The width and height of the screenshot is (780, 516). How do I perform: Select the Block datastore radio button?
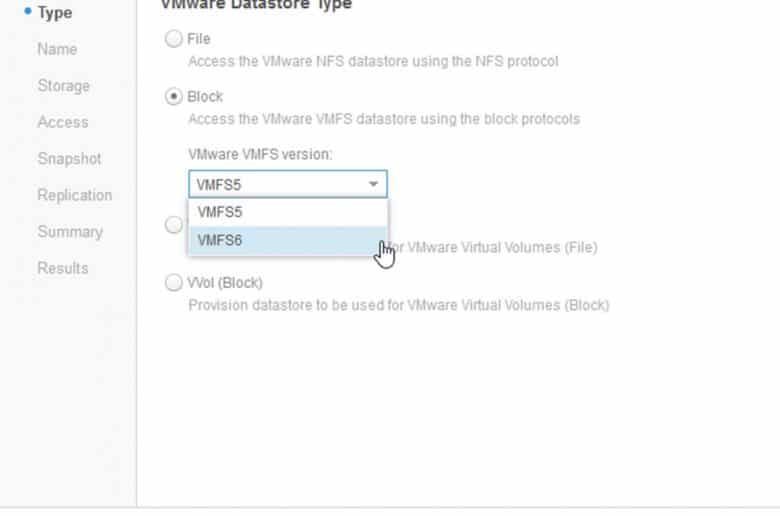point(174,96)
